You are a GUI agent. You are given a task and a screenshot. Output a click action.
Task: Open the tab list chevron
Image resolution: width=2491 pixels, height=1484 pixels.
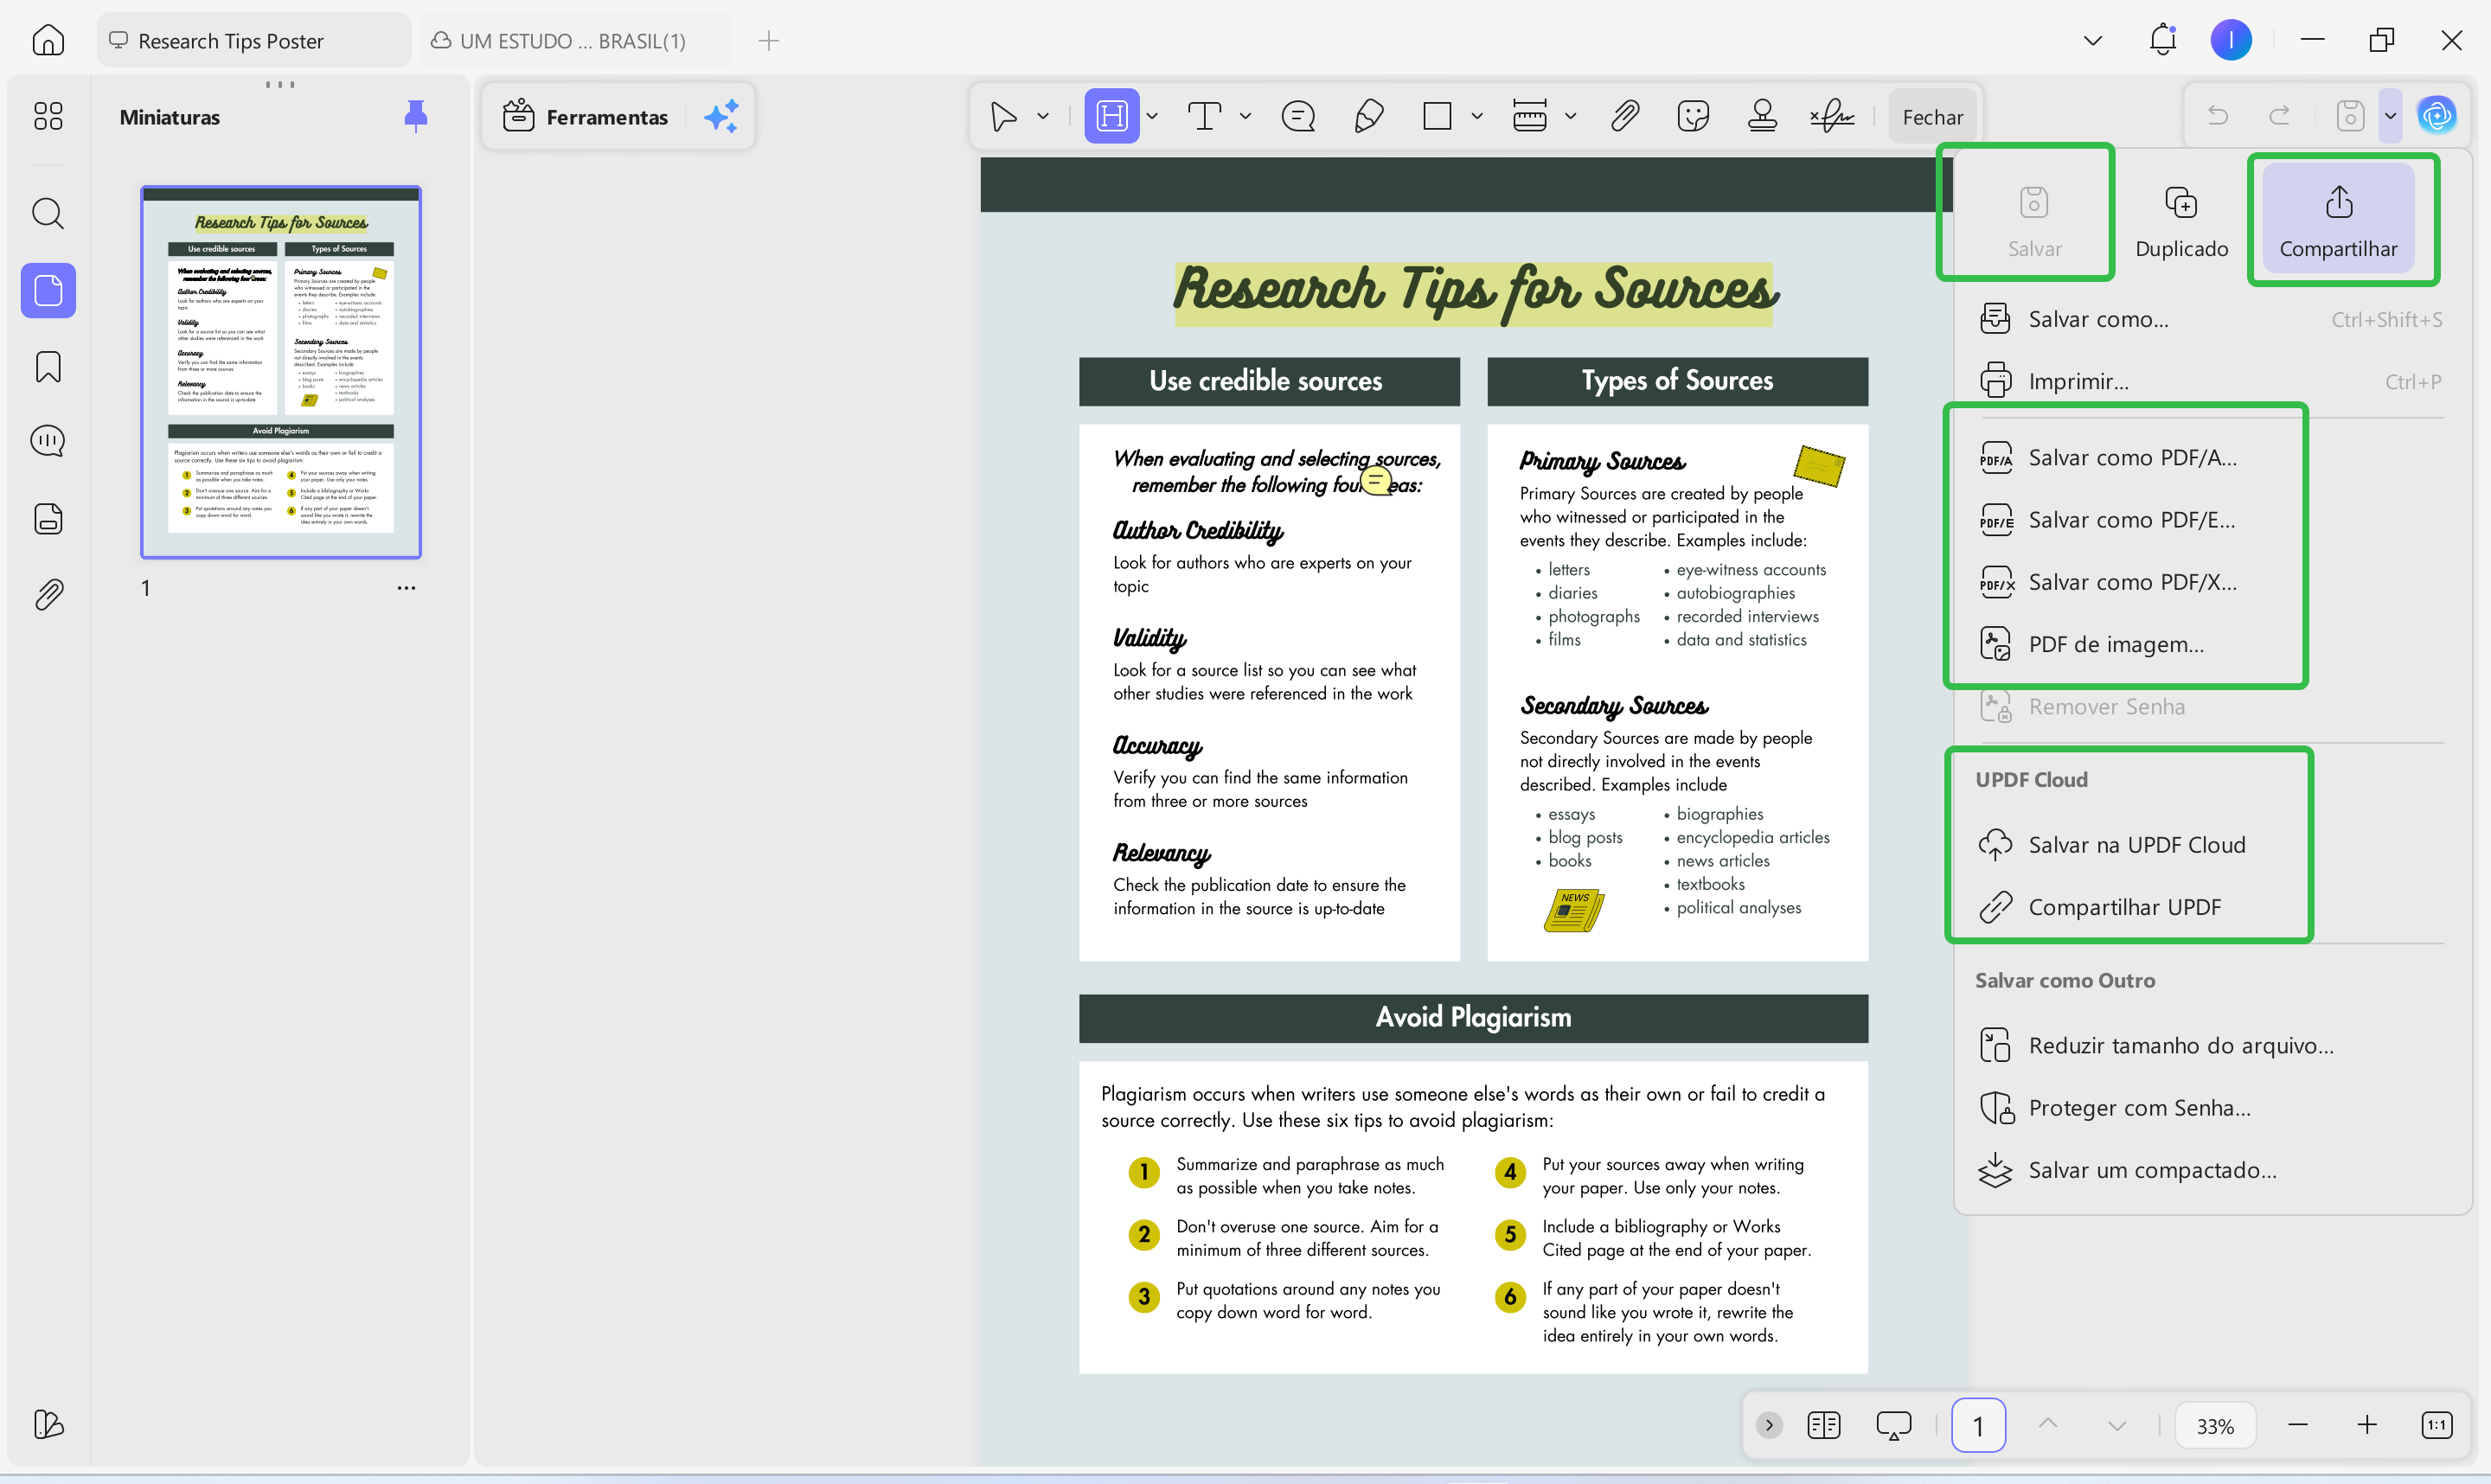tap(2092, 40)
